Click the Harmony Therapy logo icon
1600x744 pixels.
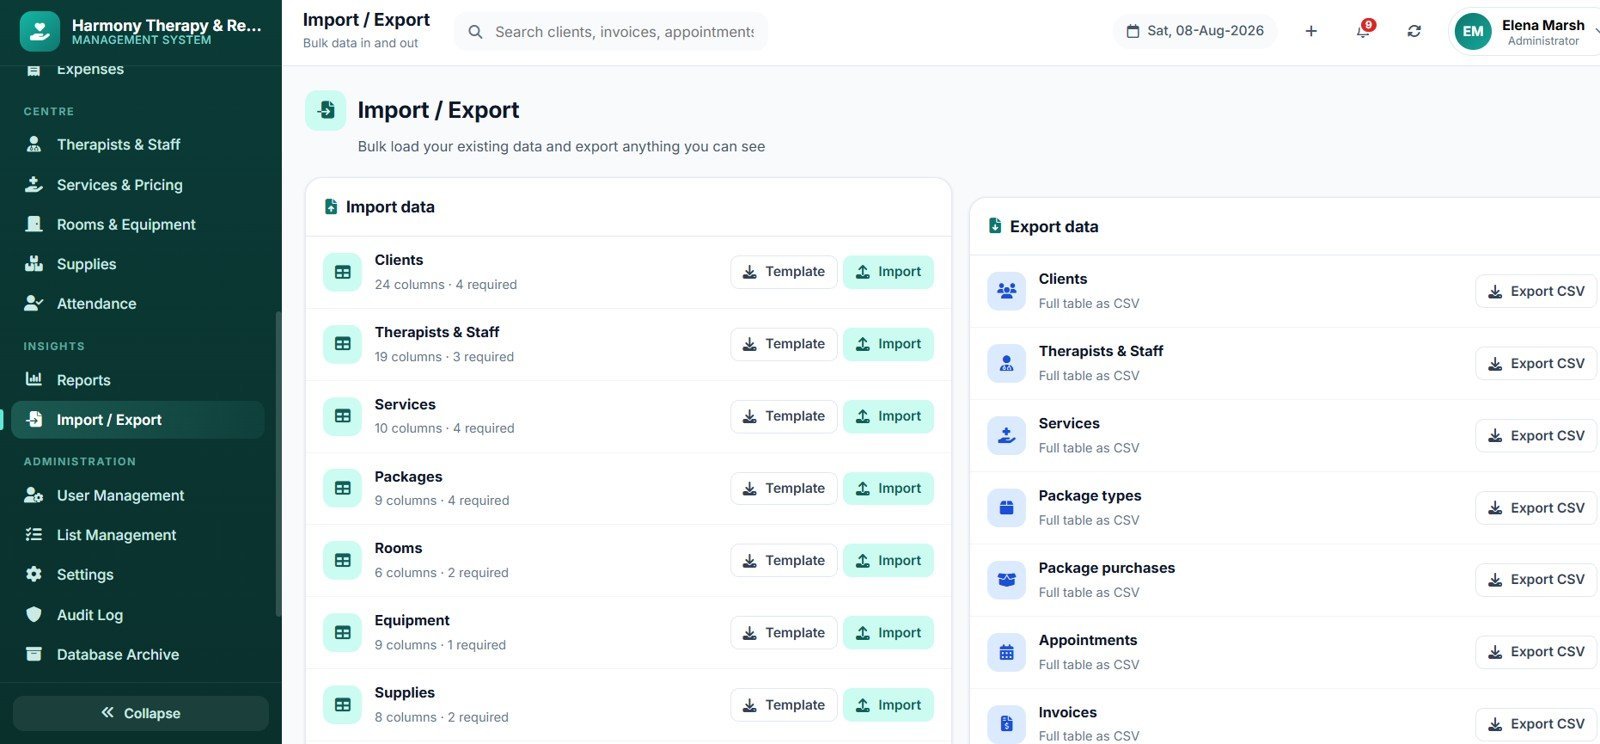[x=40, y=32]
